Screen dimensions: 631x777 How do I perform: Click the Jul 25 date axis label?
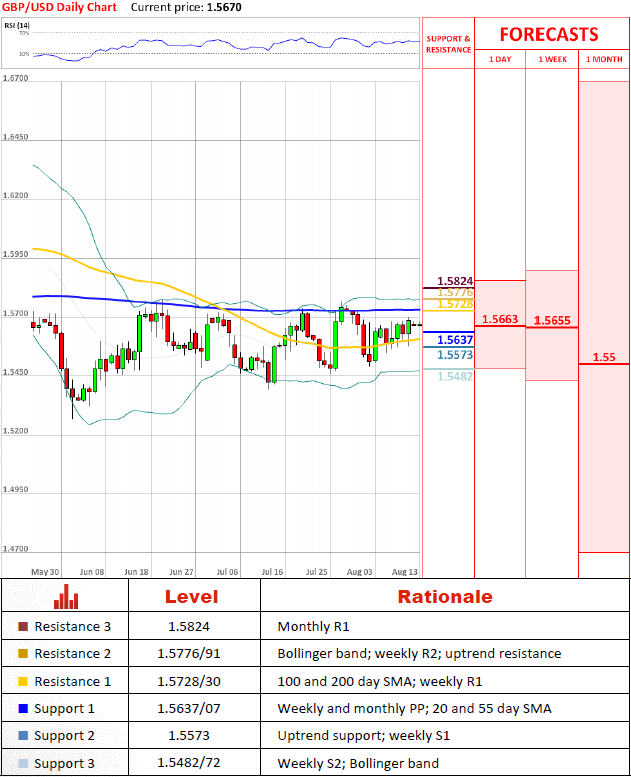tap(316, 572)
